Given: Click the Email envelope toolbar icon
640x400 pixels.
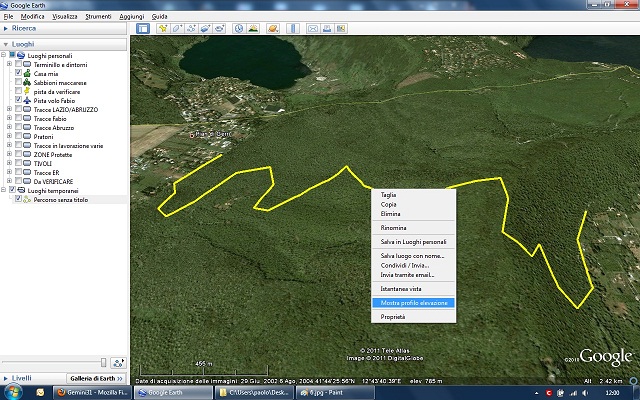Looking at the screenshot, I should point(313,28).
